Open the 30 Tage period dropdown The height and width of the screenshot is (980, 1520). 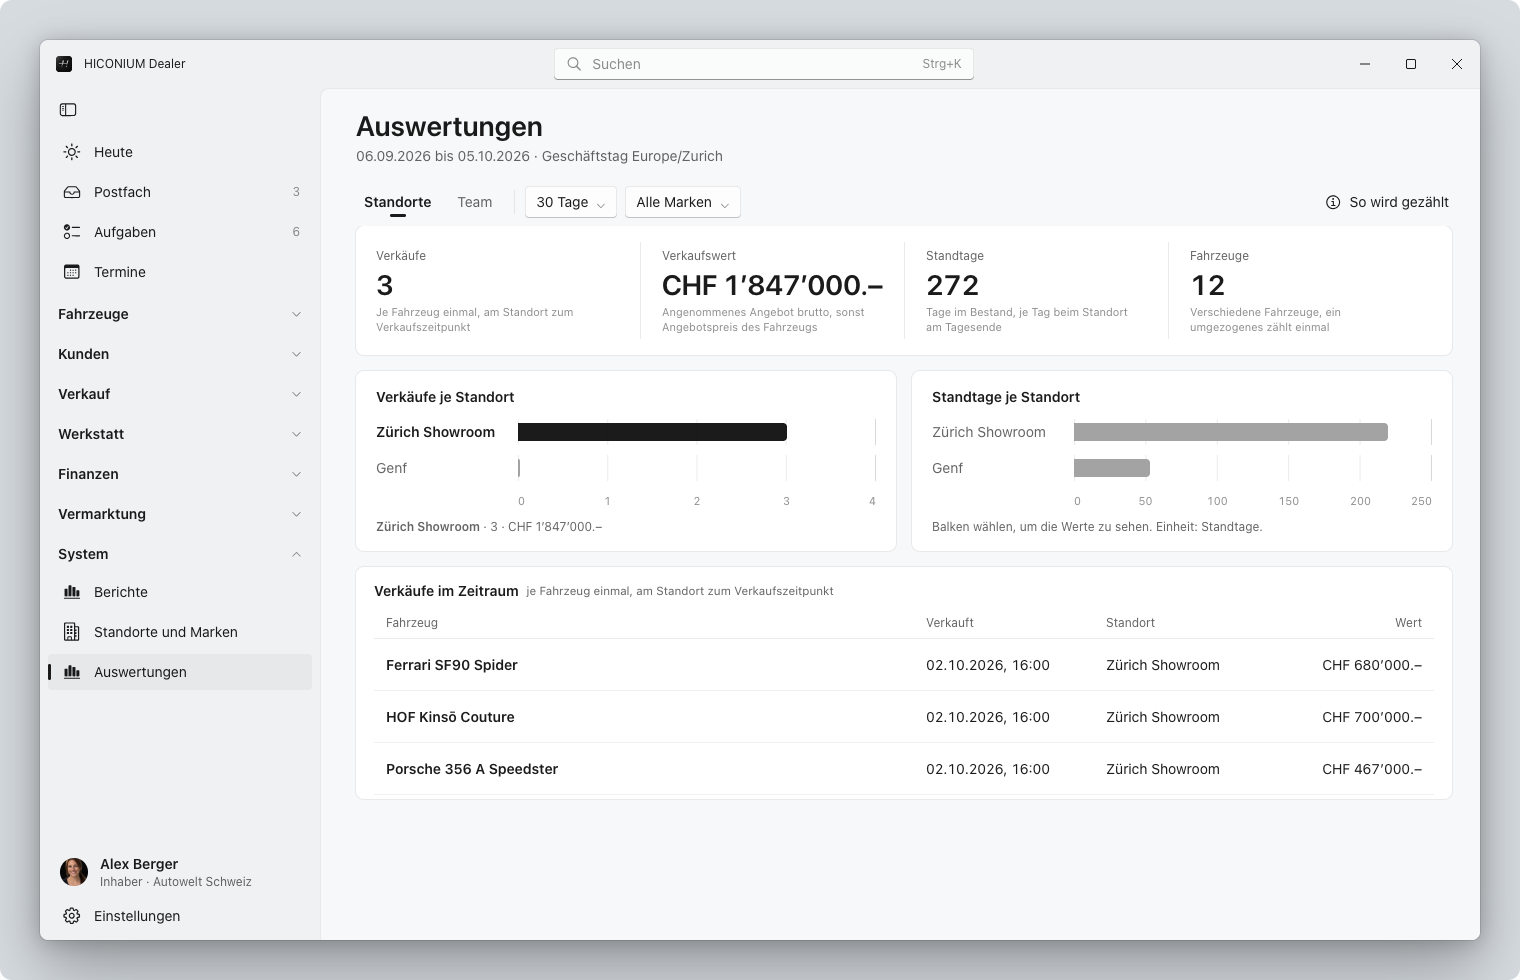click(x=571, y=202)
